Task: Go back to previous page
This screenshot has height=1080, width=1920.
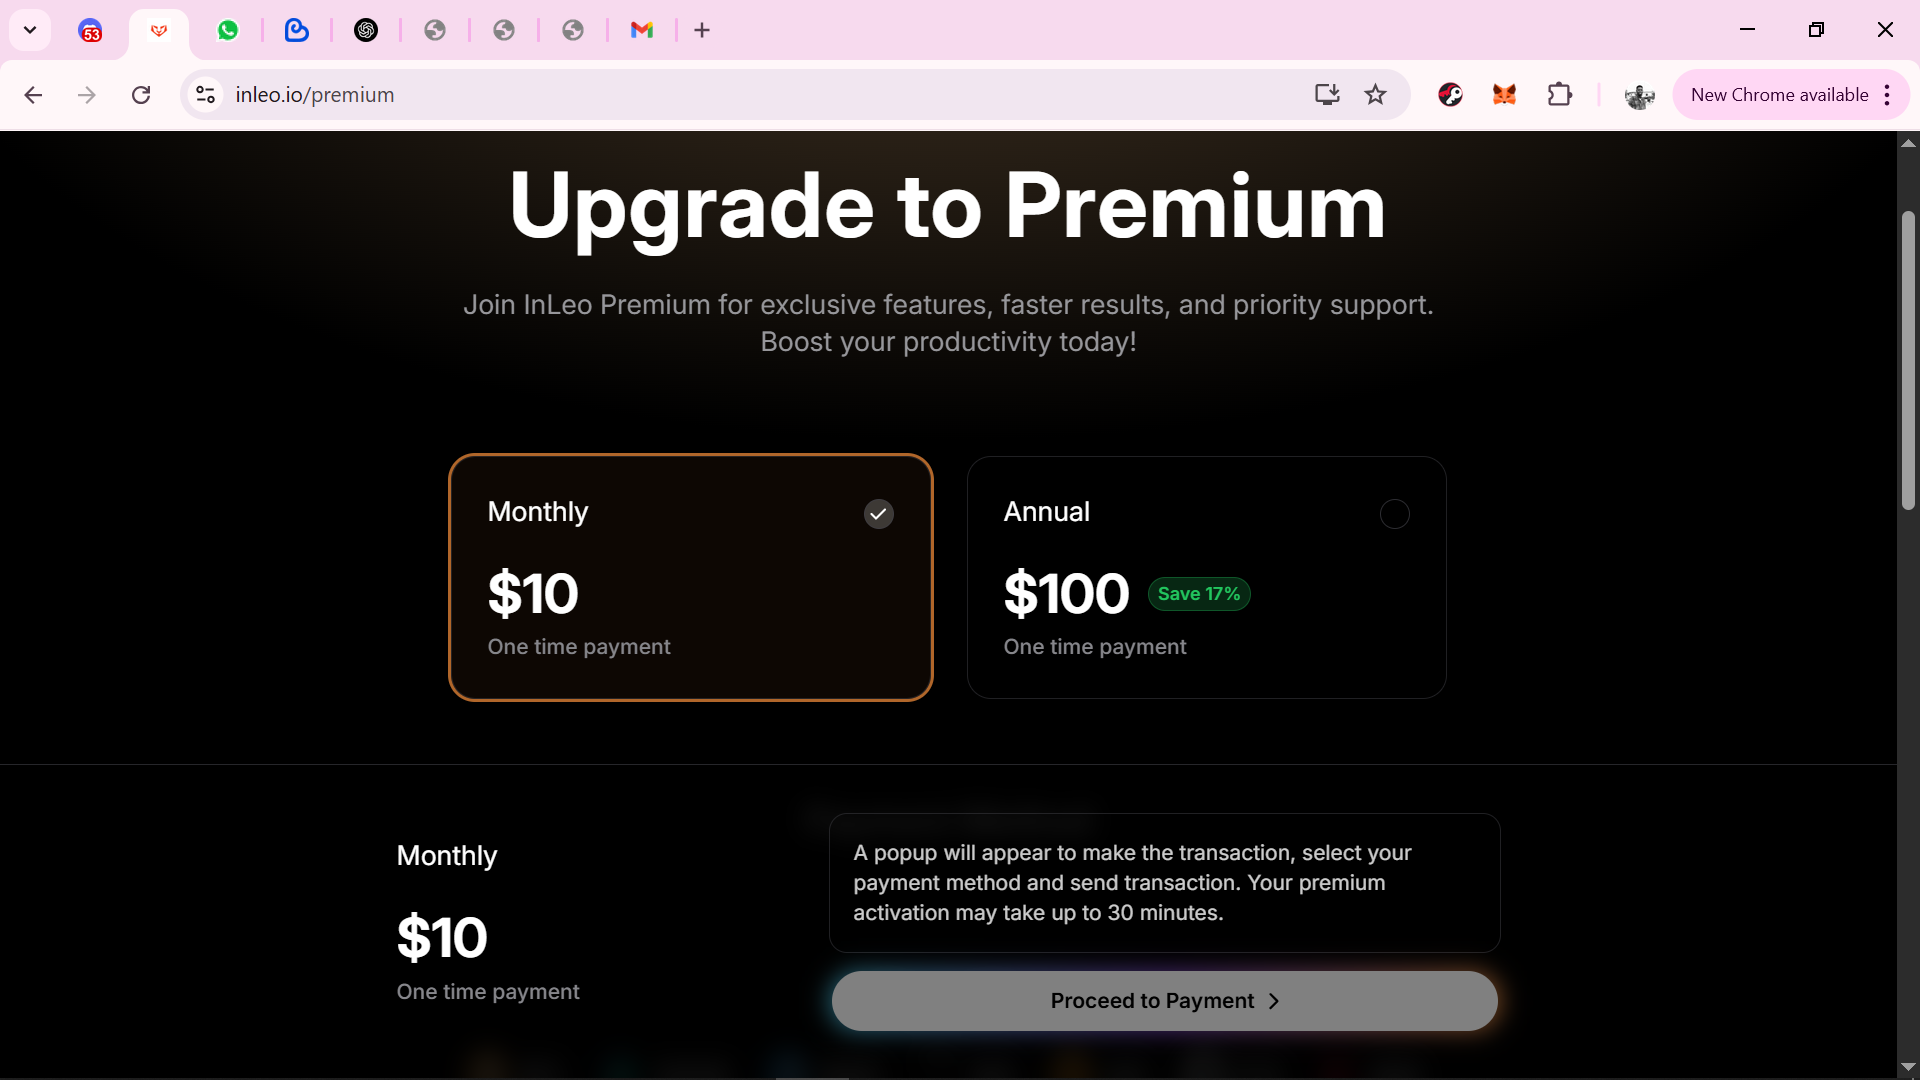Action: coord(33,95)
